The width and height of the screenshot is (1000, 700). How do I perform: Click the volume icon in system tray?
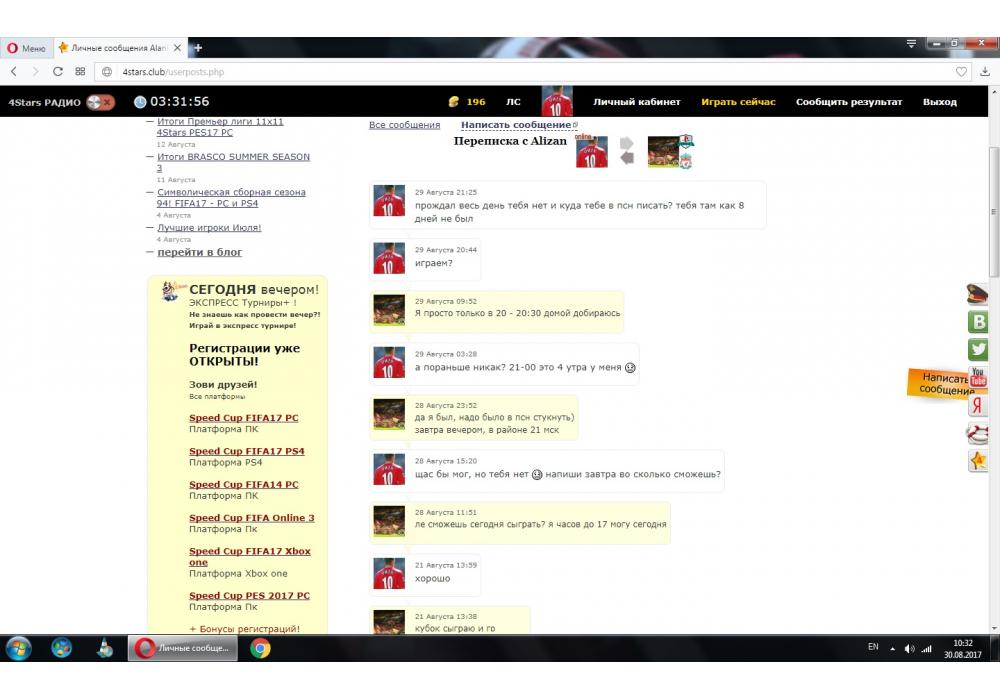point(909,648)
